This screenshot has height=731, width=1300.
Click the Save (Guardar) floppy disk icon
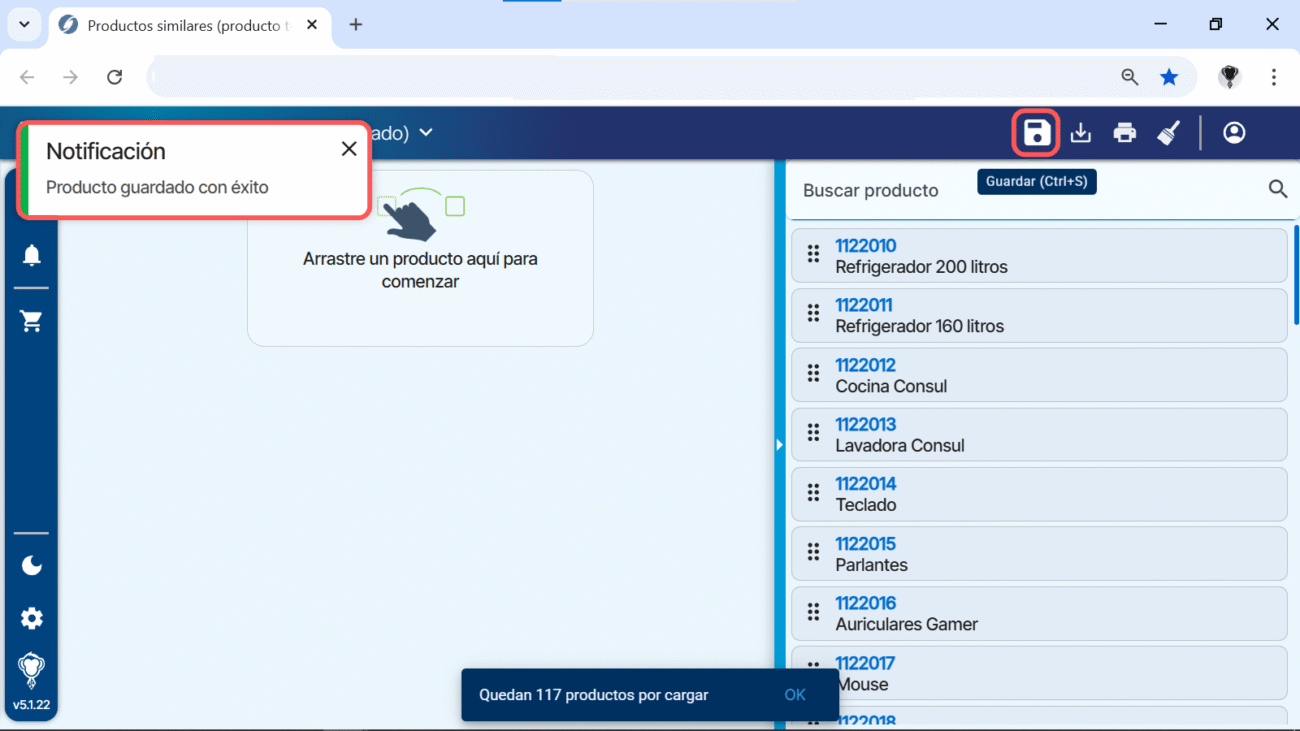coord(1037,133)
